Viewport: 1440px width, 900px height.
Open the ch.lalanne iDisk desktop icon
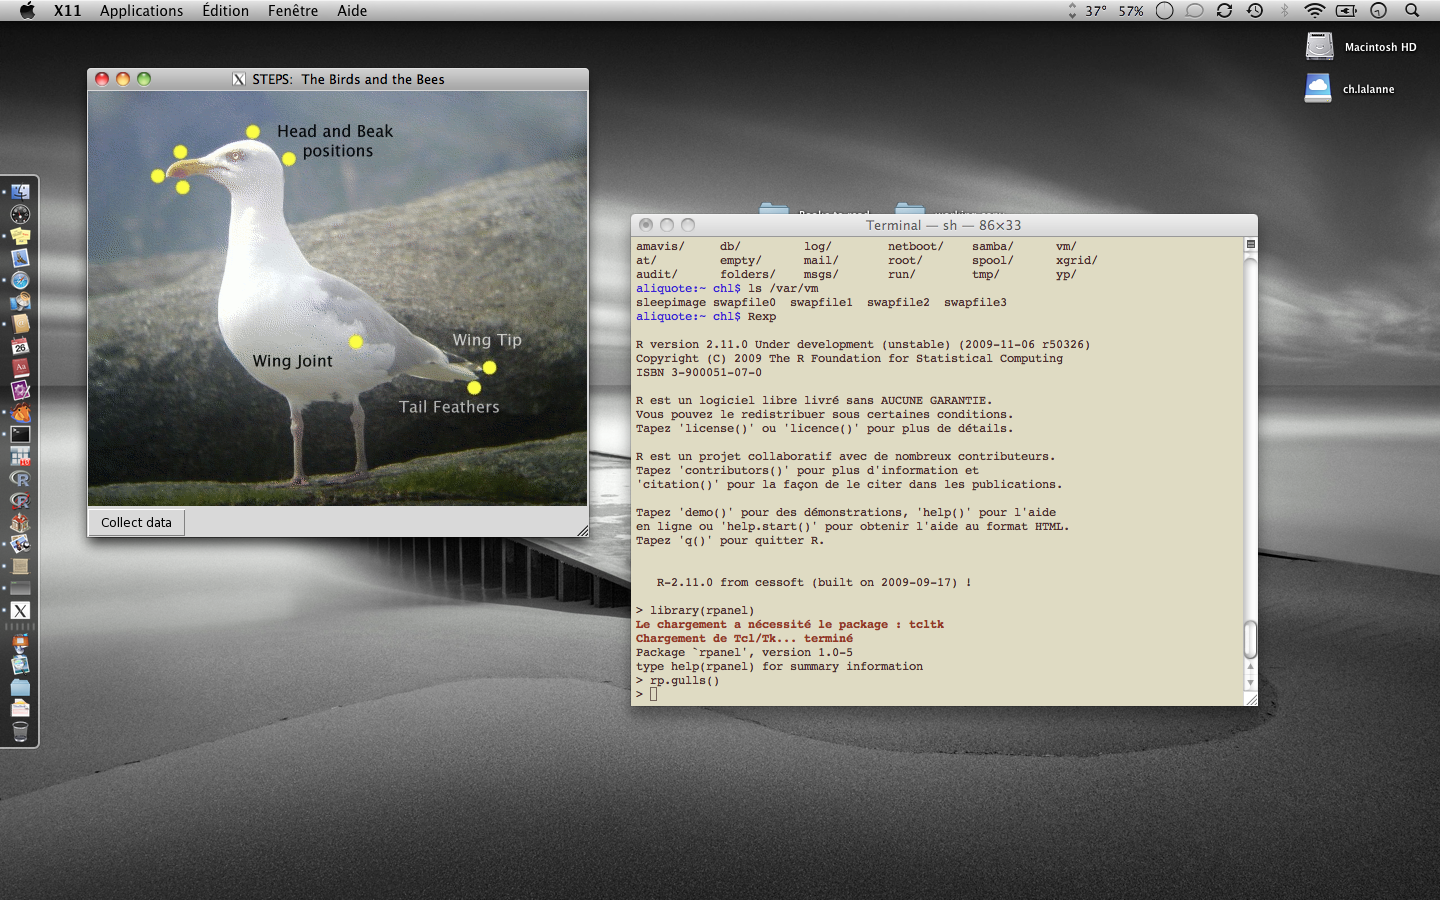(1318, 89)
